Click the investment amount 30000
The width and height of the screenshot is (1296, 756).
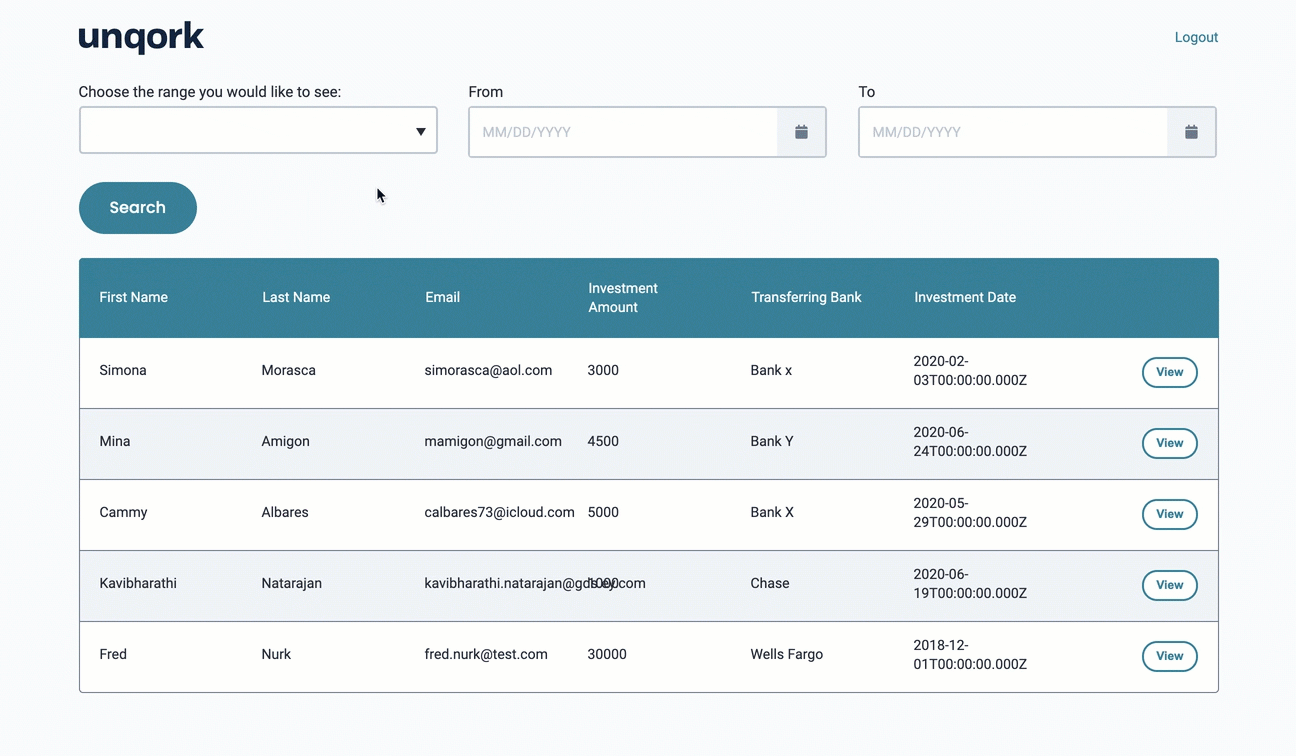click(607, 654)
